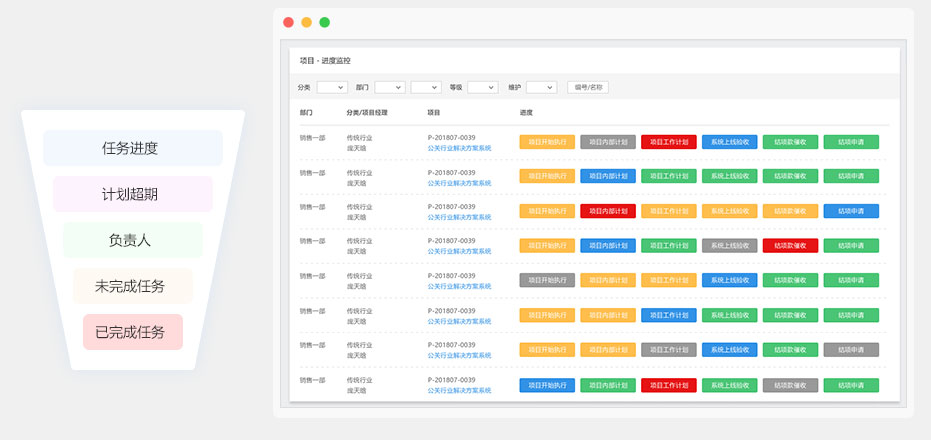Screen dimensions: 931x440
Task: Click red 结项款催收 status in fourth row
Action: point(790,246)
